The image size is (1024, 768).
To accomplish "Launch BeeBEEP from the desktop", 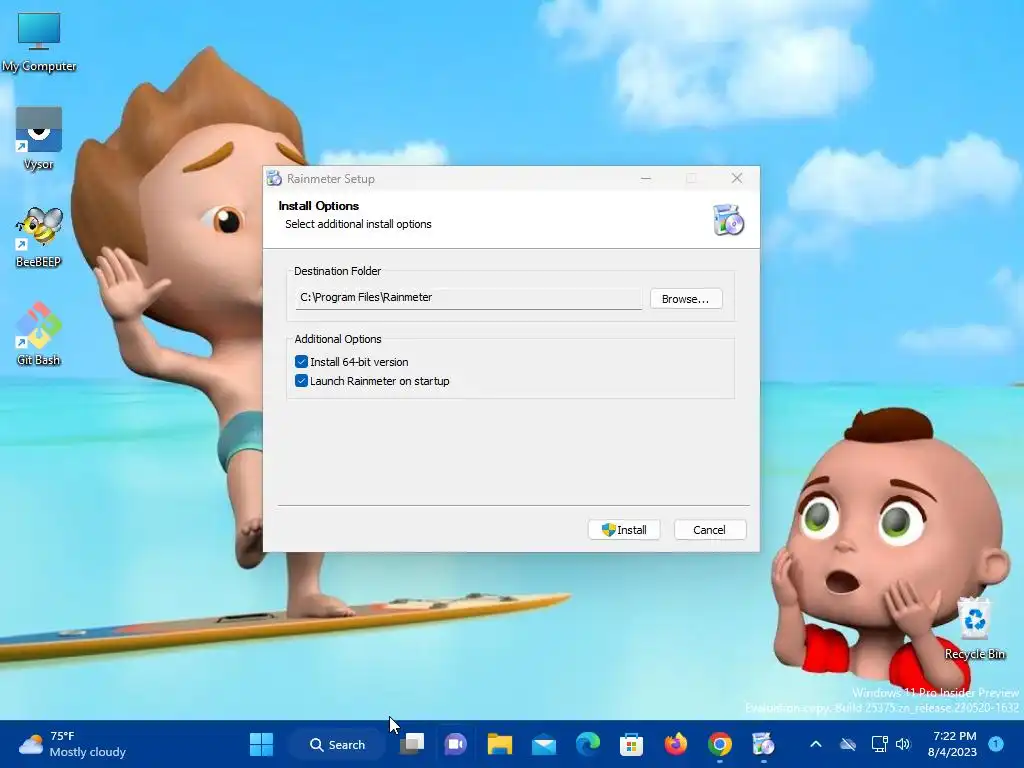I will tap(39, 238).
